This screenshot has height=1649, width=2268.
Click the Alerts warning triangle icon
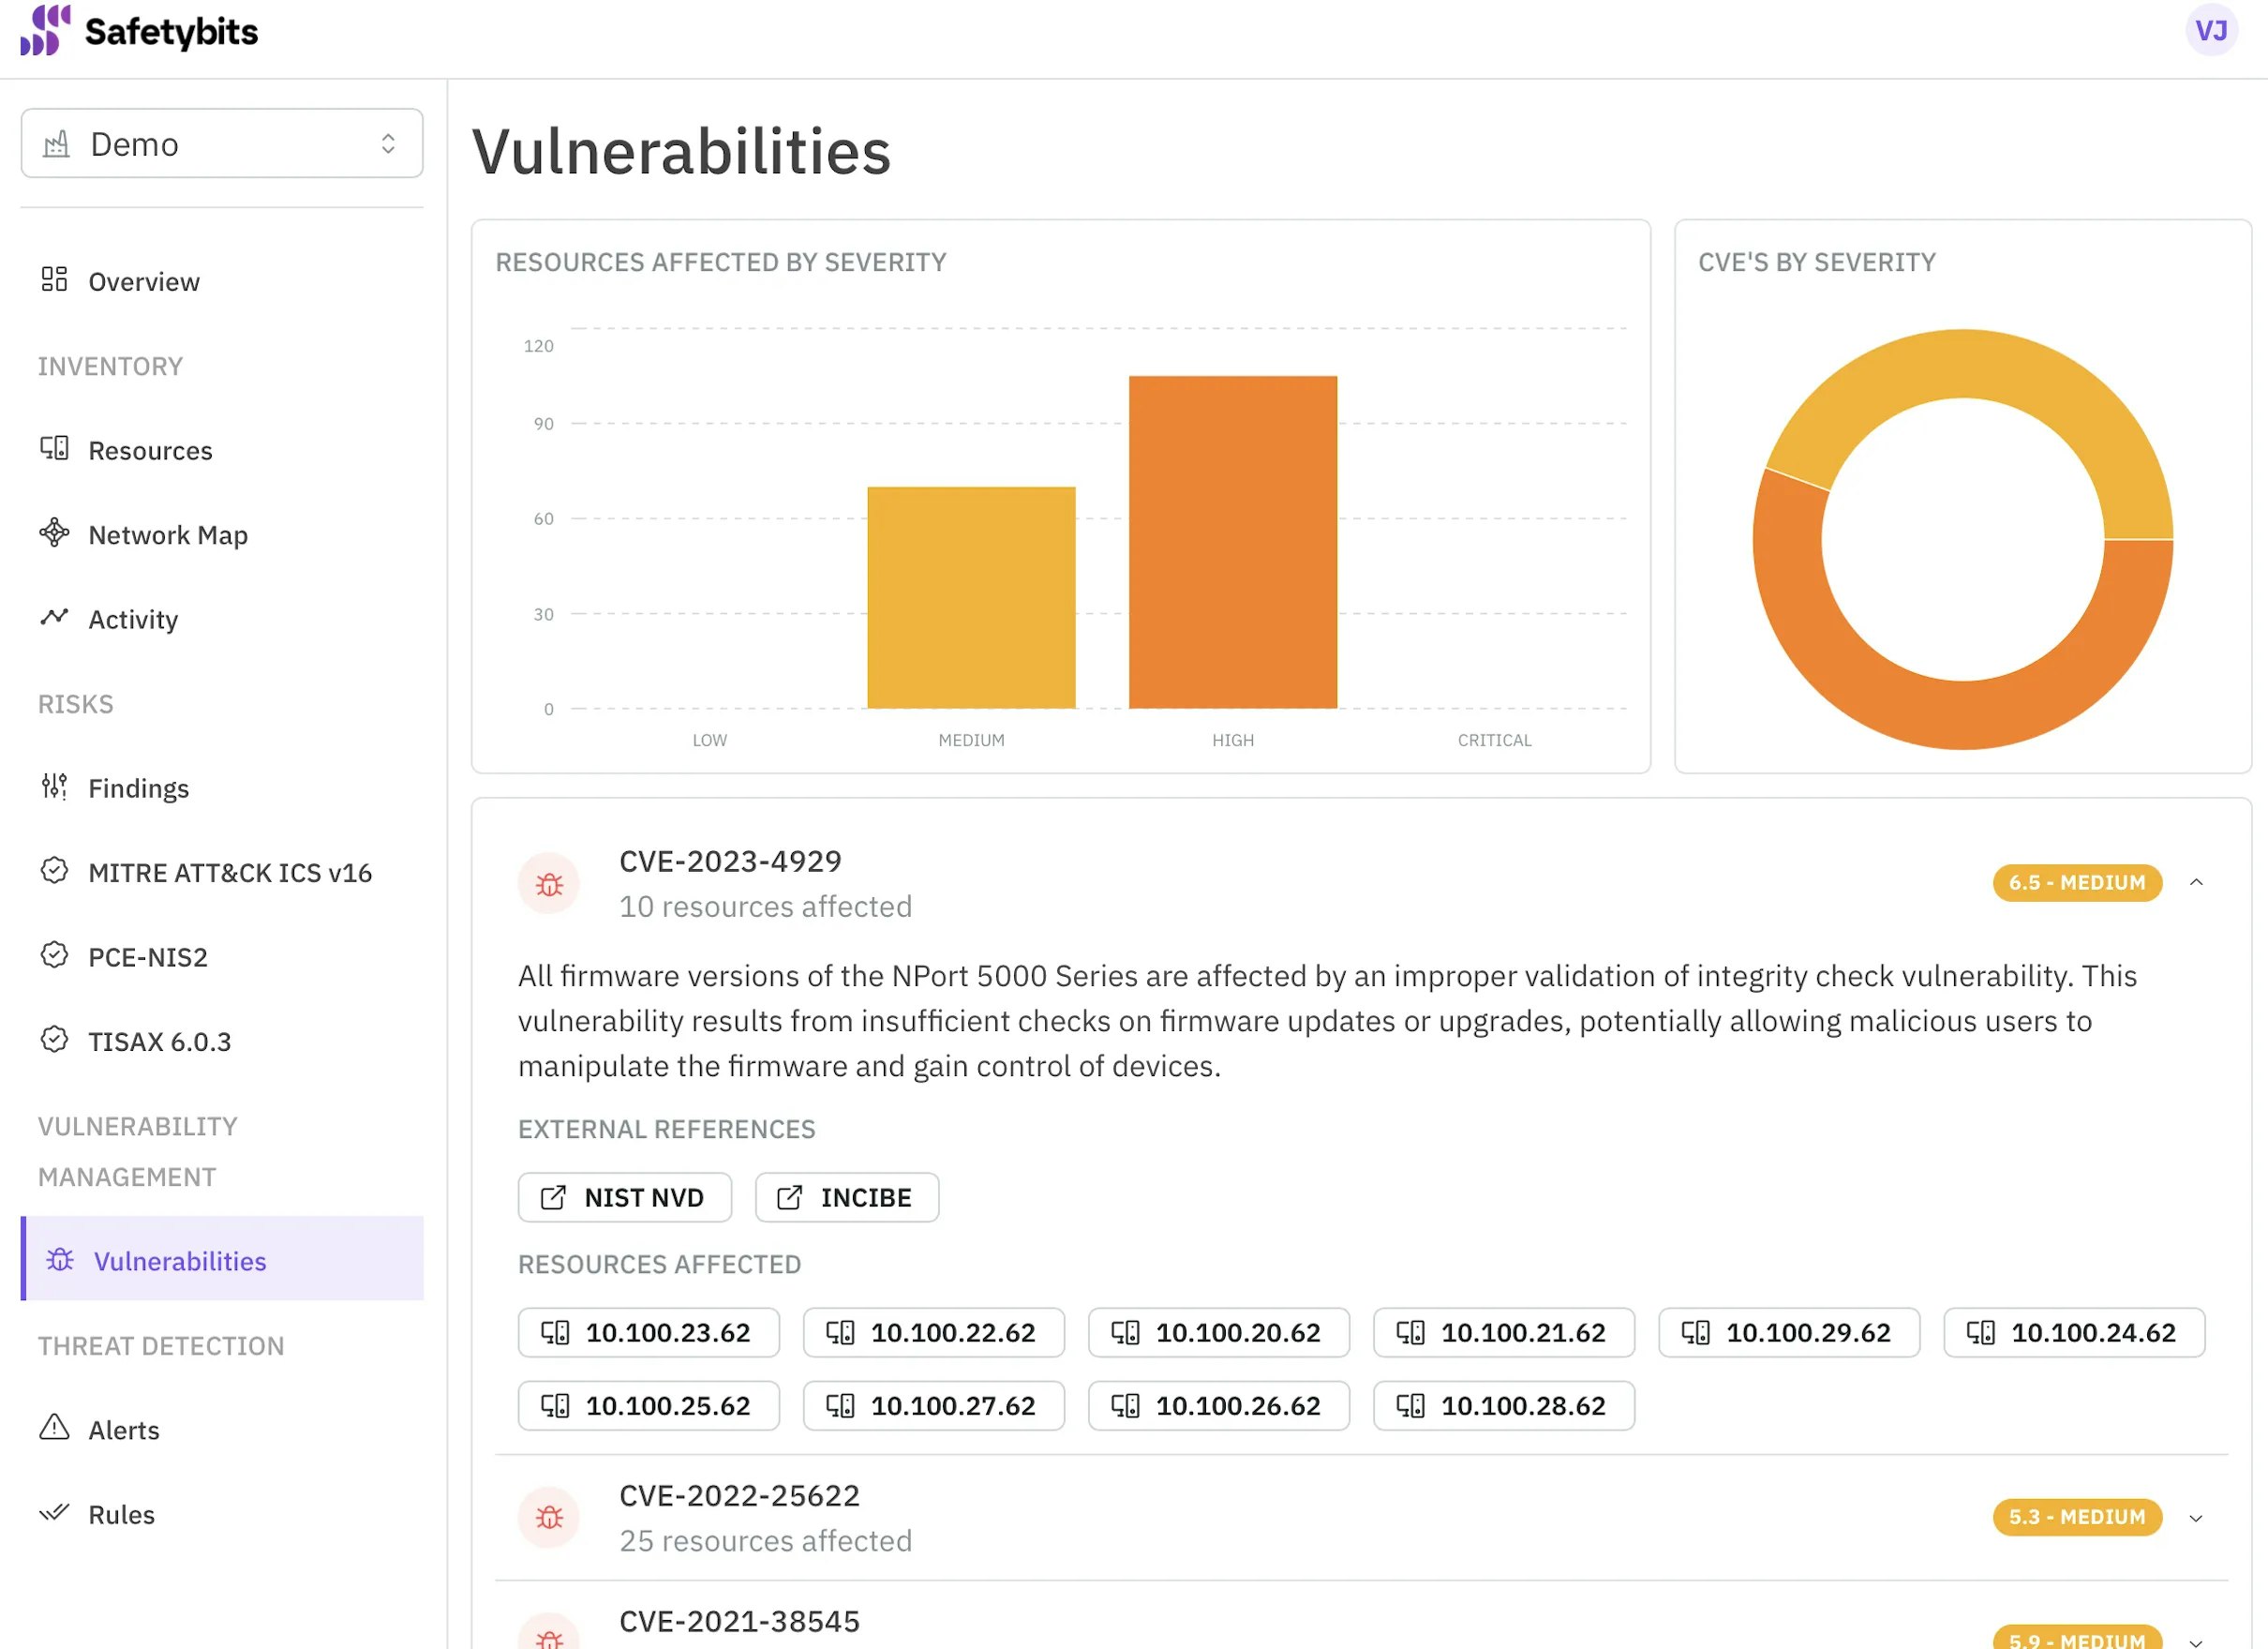[x=54, y=1427]
